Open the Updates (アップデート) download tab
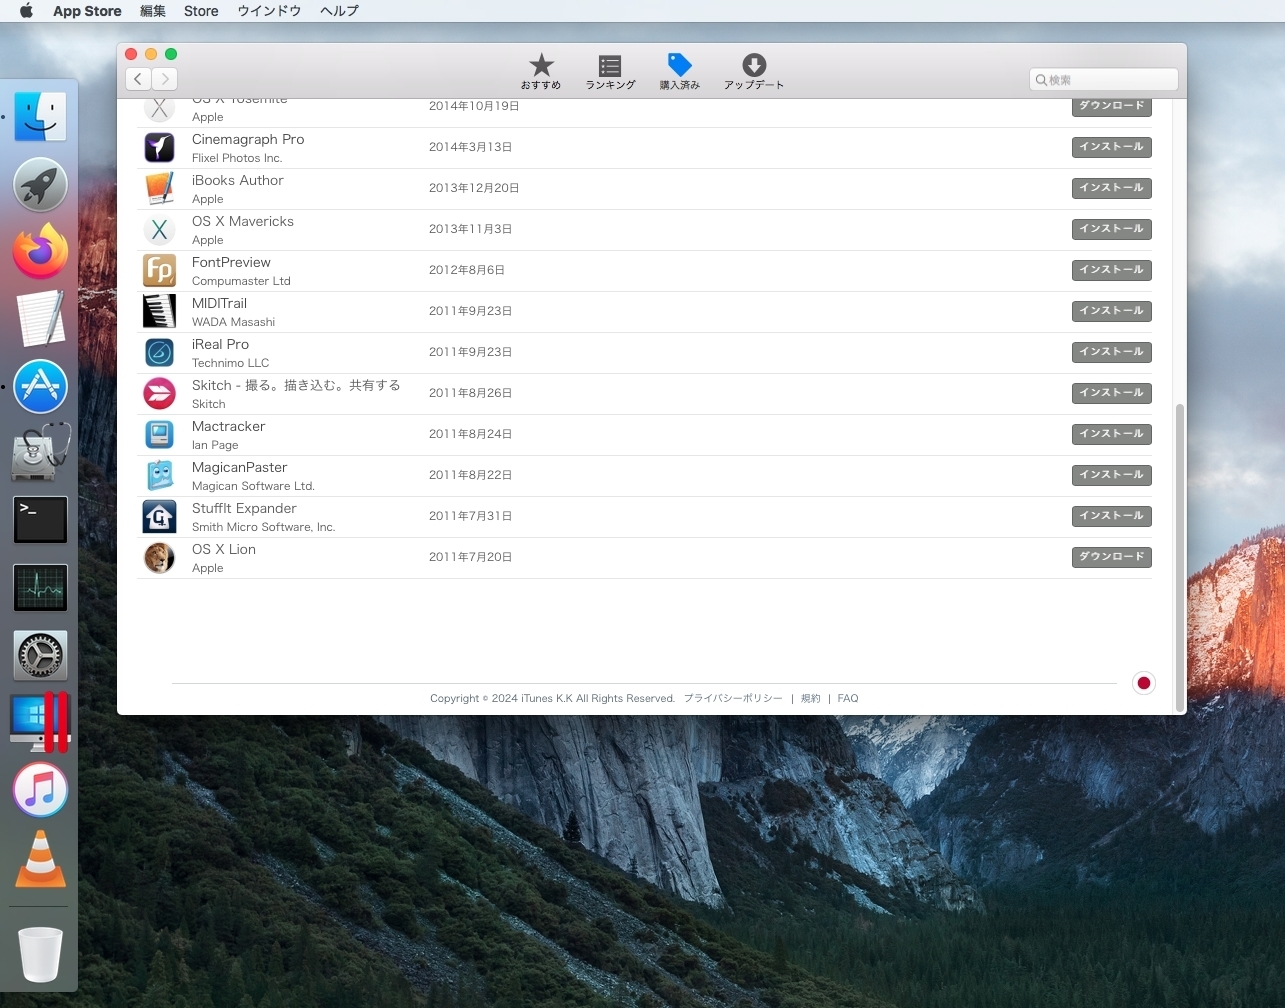Viewport: 1285px width, 1008px height. (x=754, y=71)
